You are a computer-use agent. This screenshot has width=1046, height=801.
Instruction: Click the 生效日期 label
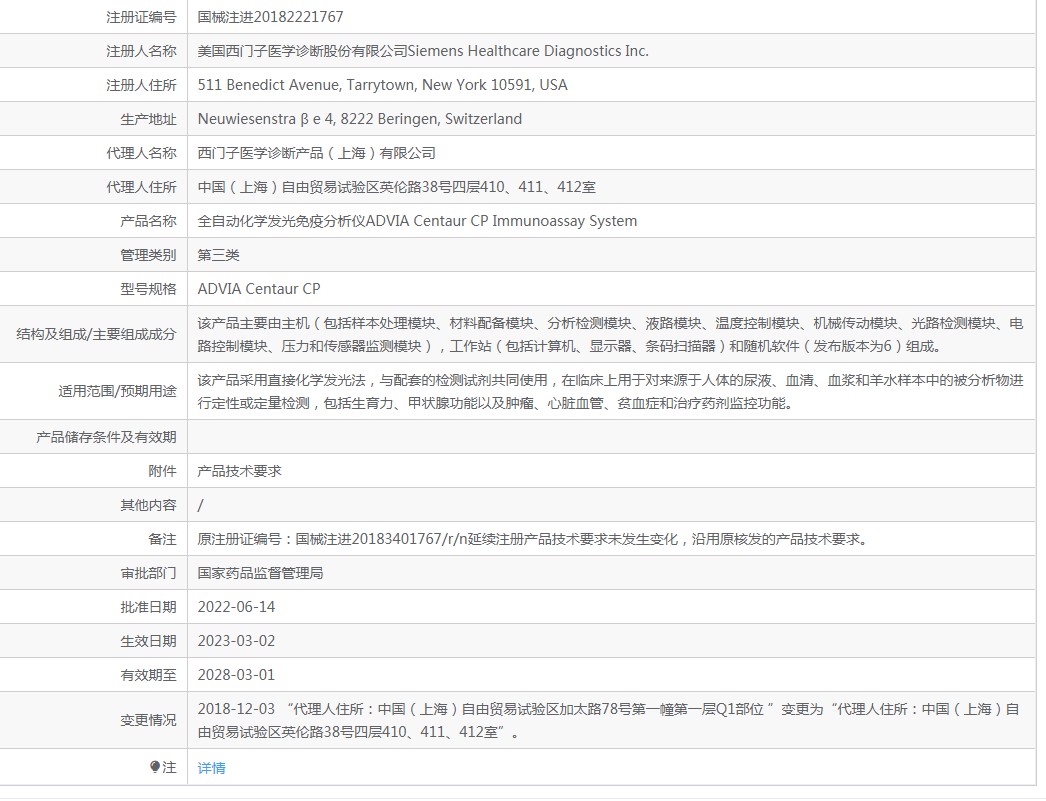tap(148, 642)
